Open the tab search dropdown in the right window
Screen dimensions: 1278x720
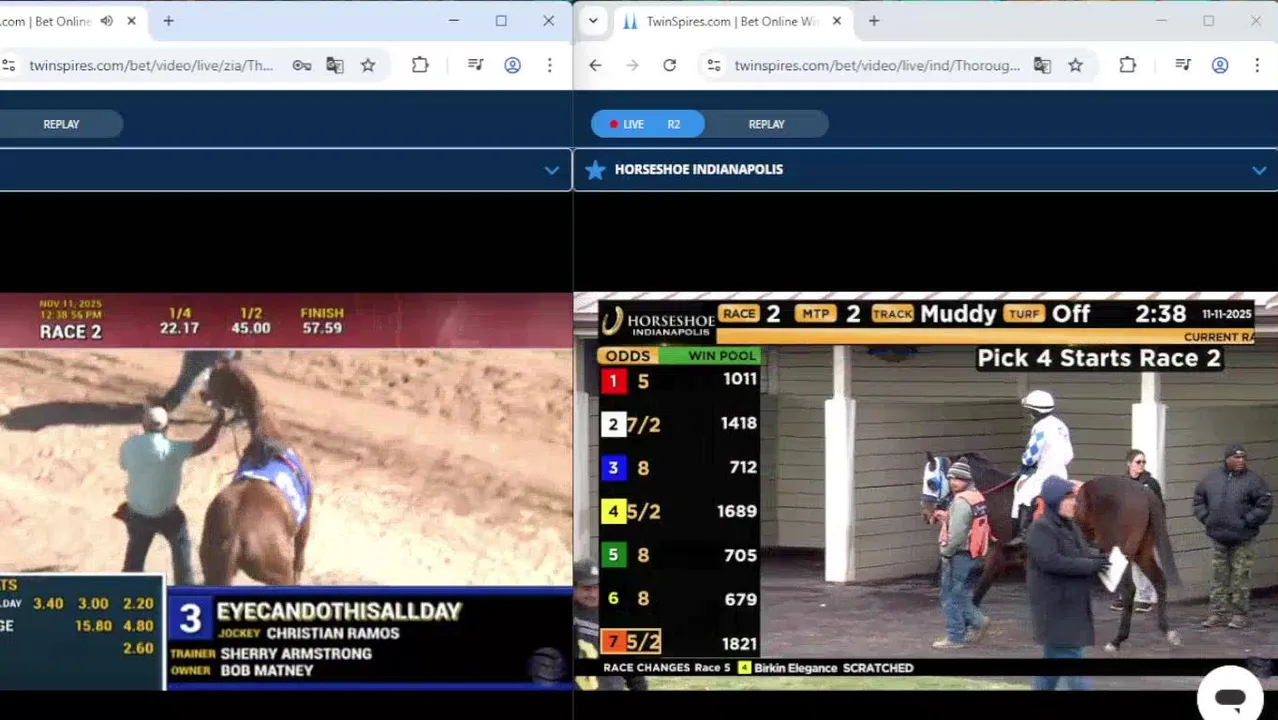tap(593, 21)
